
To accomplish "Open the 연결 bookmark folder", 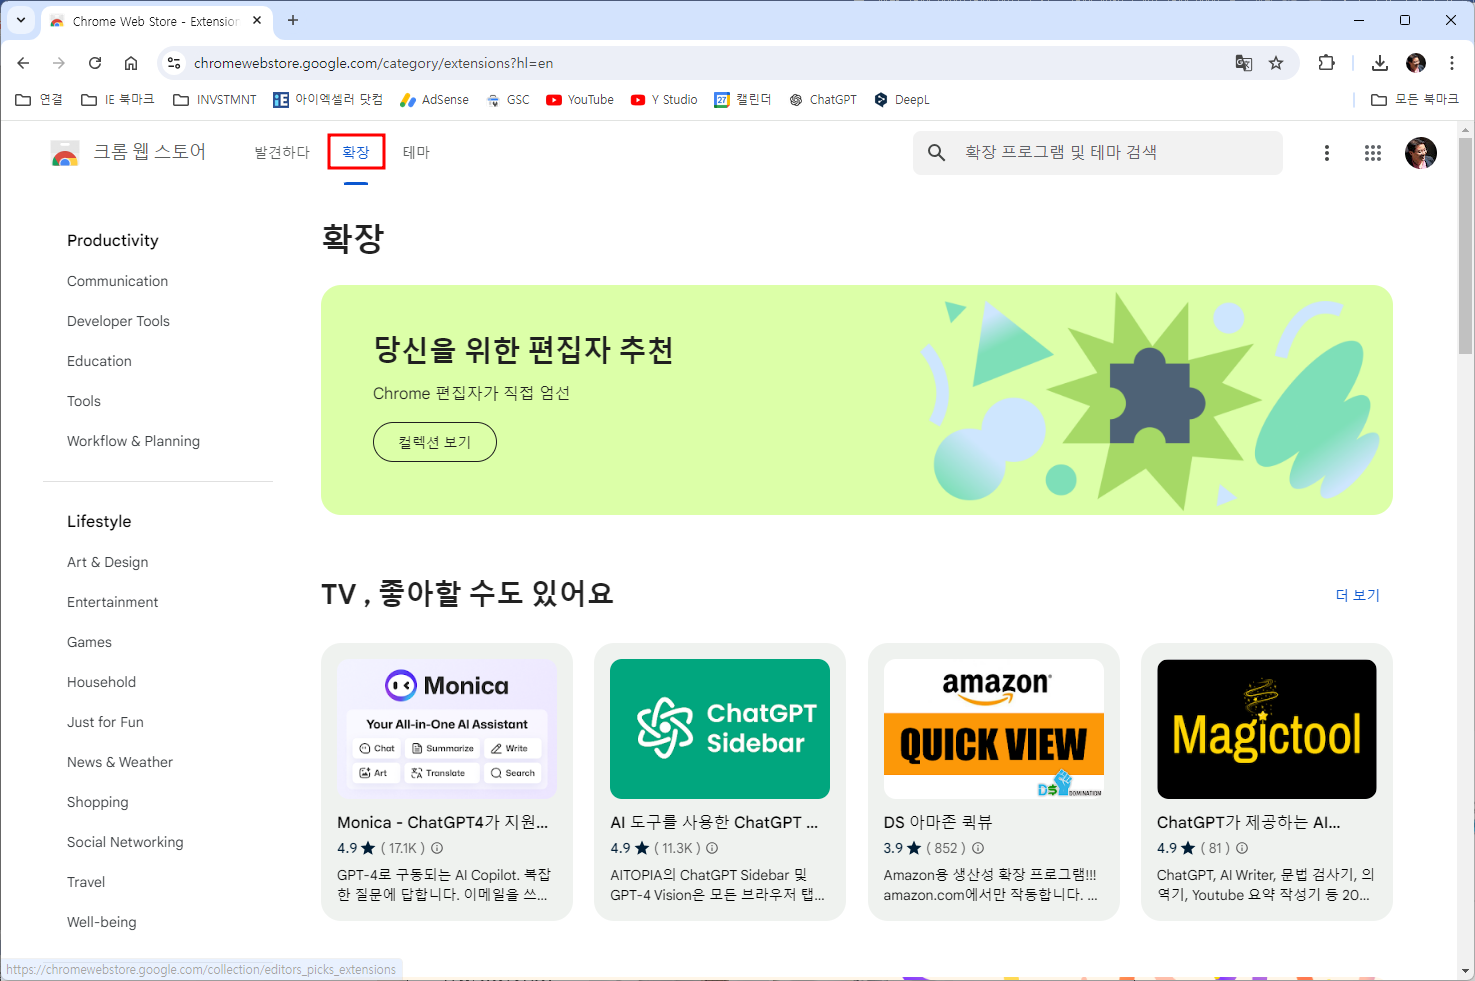I will pos(39,100).
